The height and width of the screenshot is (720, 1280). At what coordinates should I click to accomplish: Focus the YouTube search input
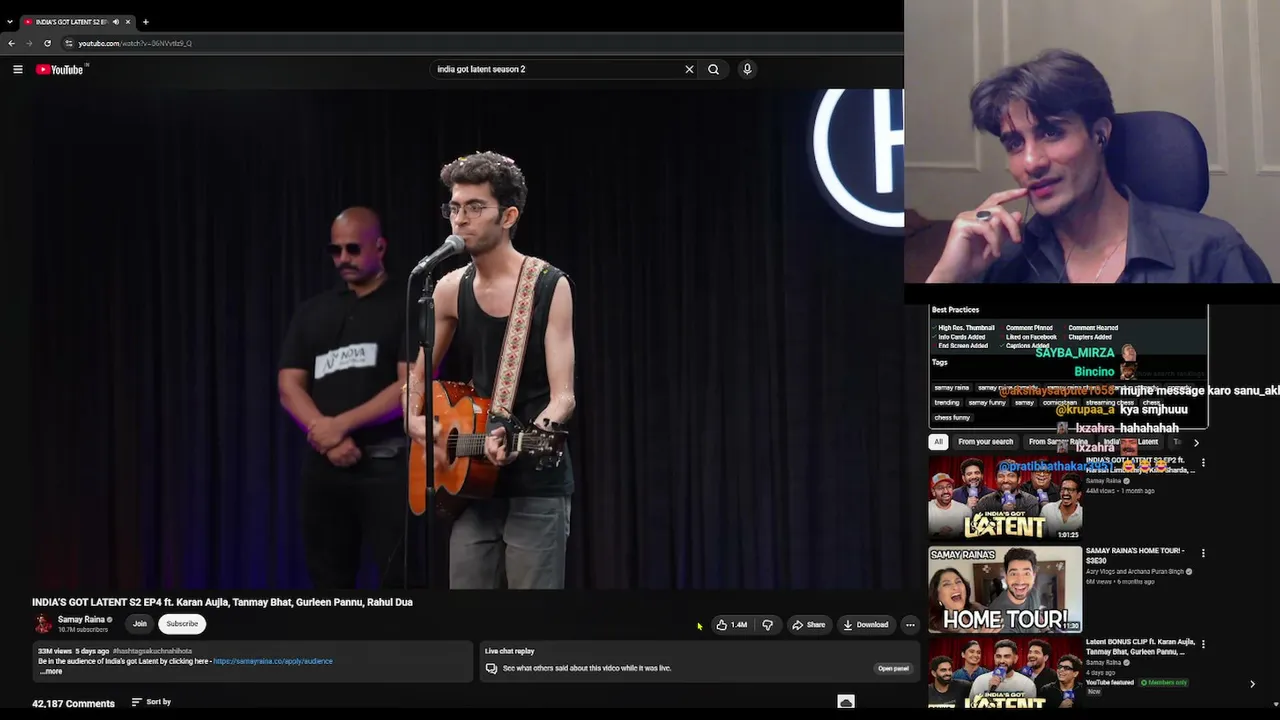tap(556, 69)
